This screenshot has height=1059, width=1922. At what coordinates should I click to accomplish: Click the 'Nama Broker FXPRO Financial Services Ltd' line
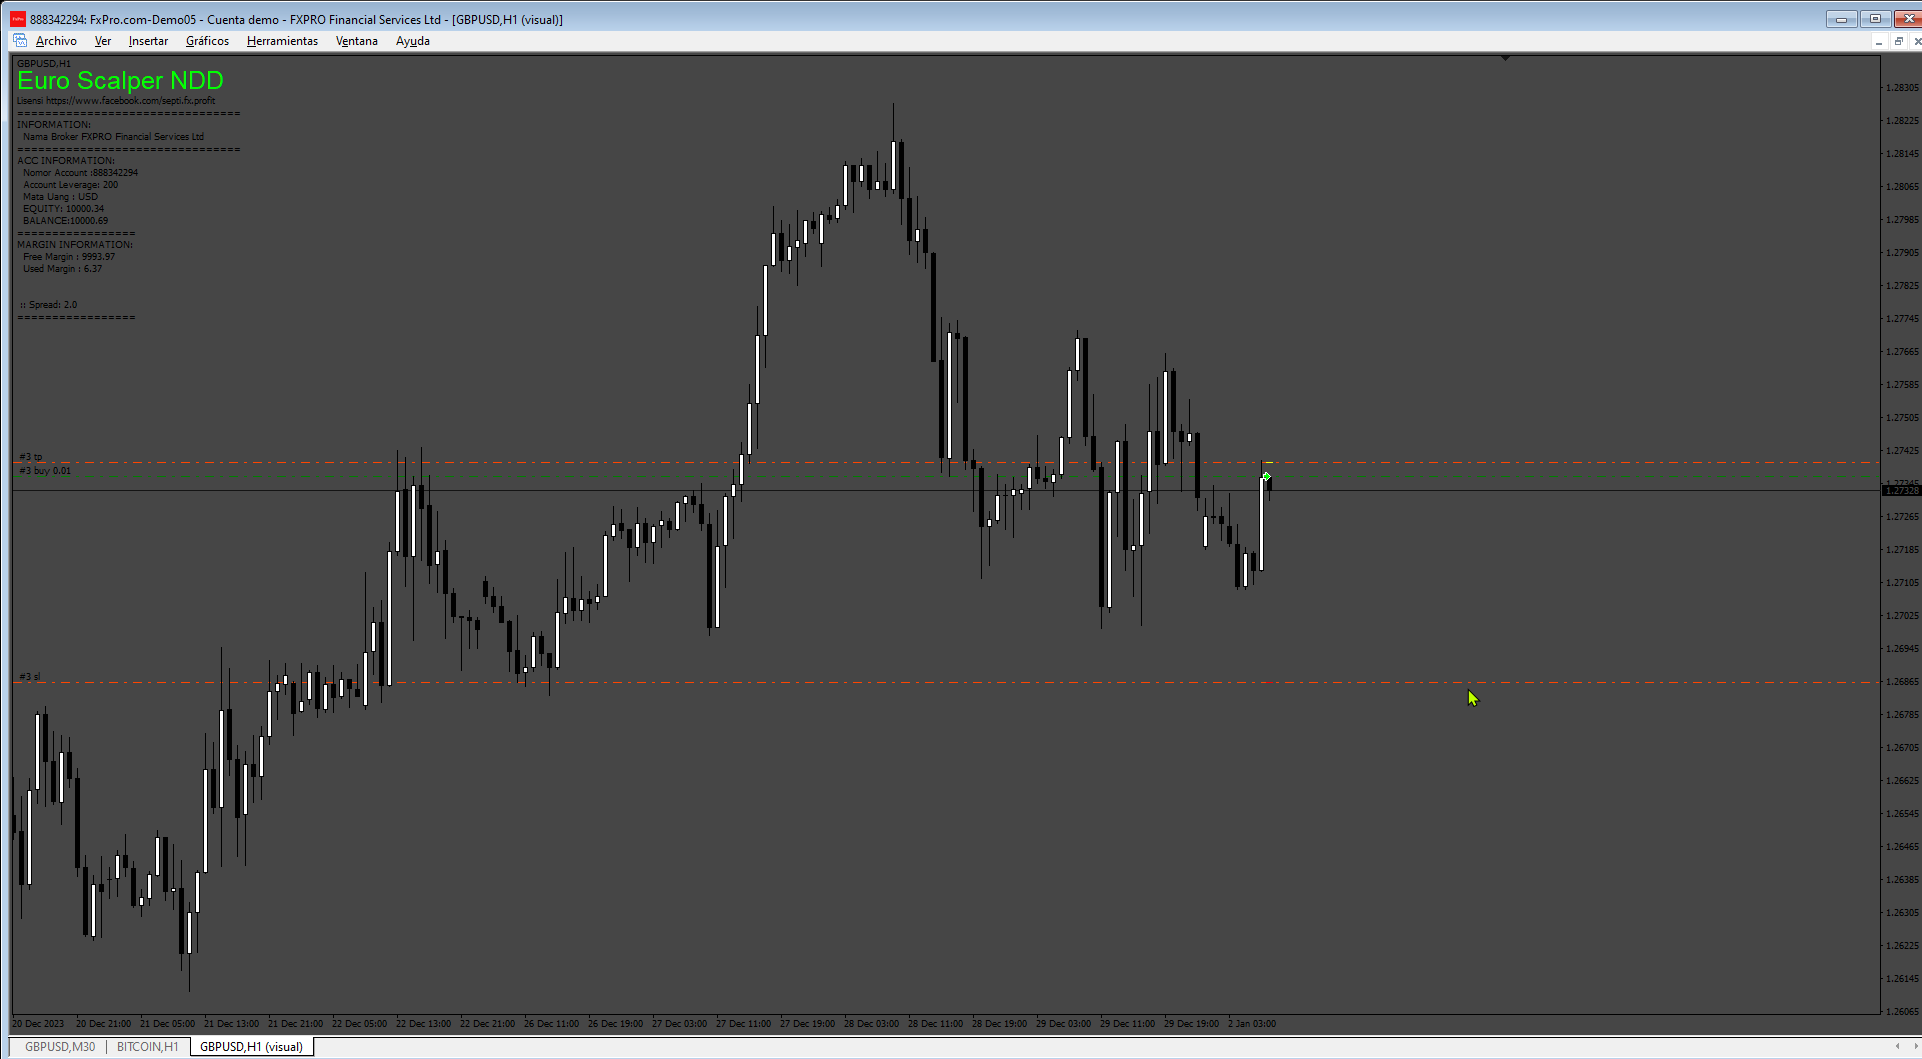113,137
